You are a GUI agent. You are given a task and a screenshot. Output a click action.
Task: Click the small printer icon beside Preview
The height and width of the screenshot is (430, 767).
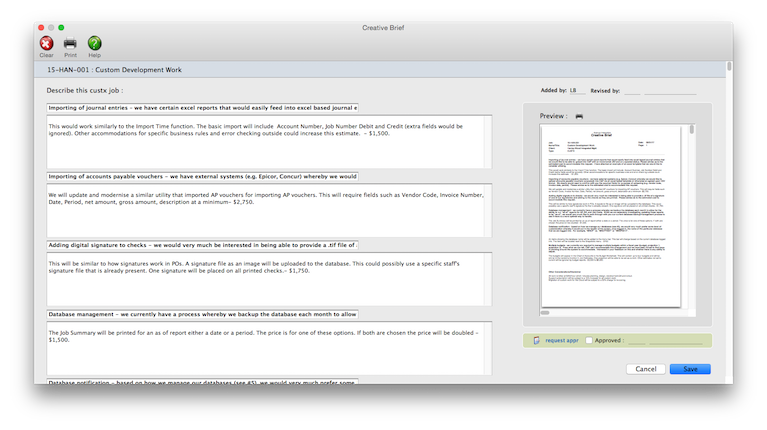click(x=579, y=116)
